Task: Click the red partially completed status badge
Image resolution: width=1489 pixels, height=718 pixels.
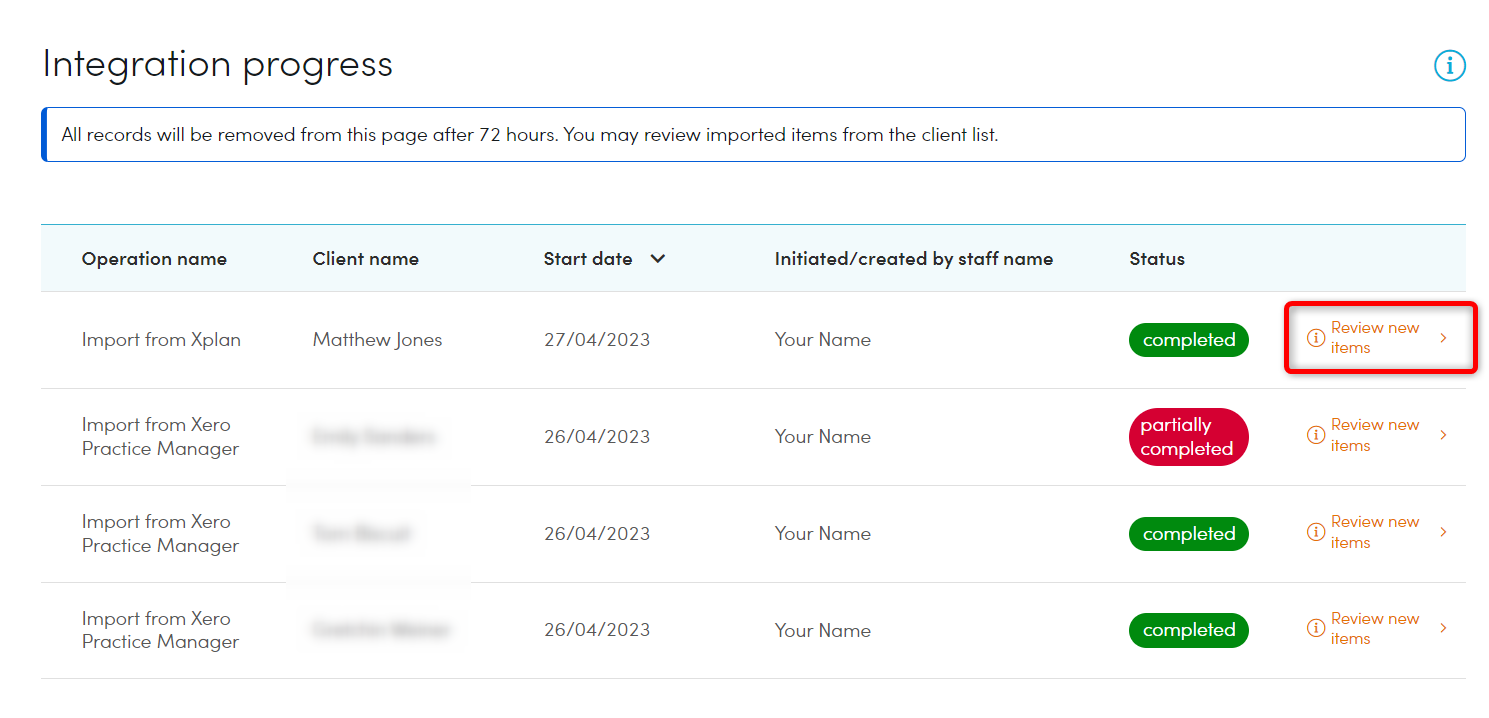Action: coord(1186,437)
